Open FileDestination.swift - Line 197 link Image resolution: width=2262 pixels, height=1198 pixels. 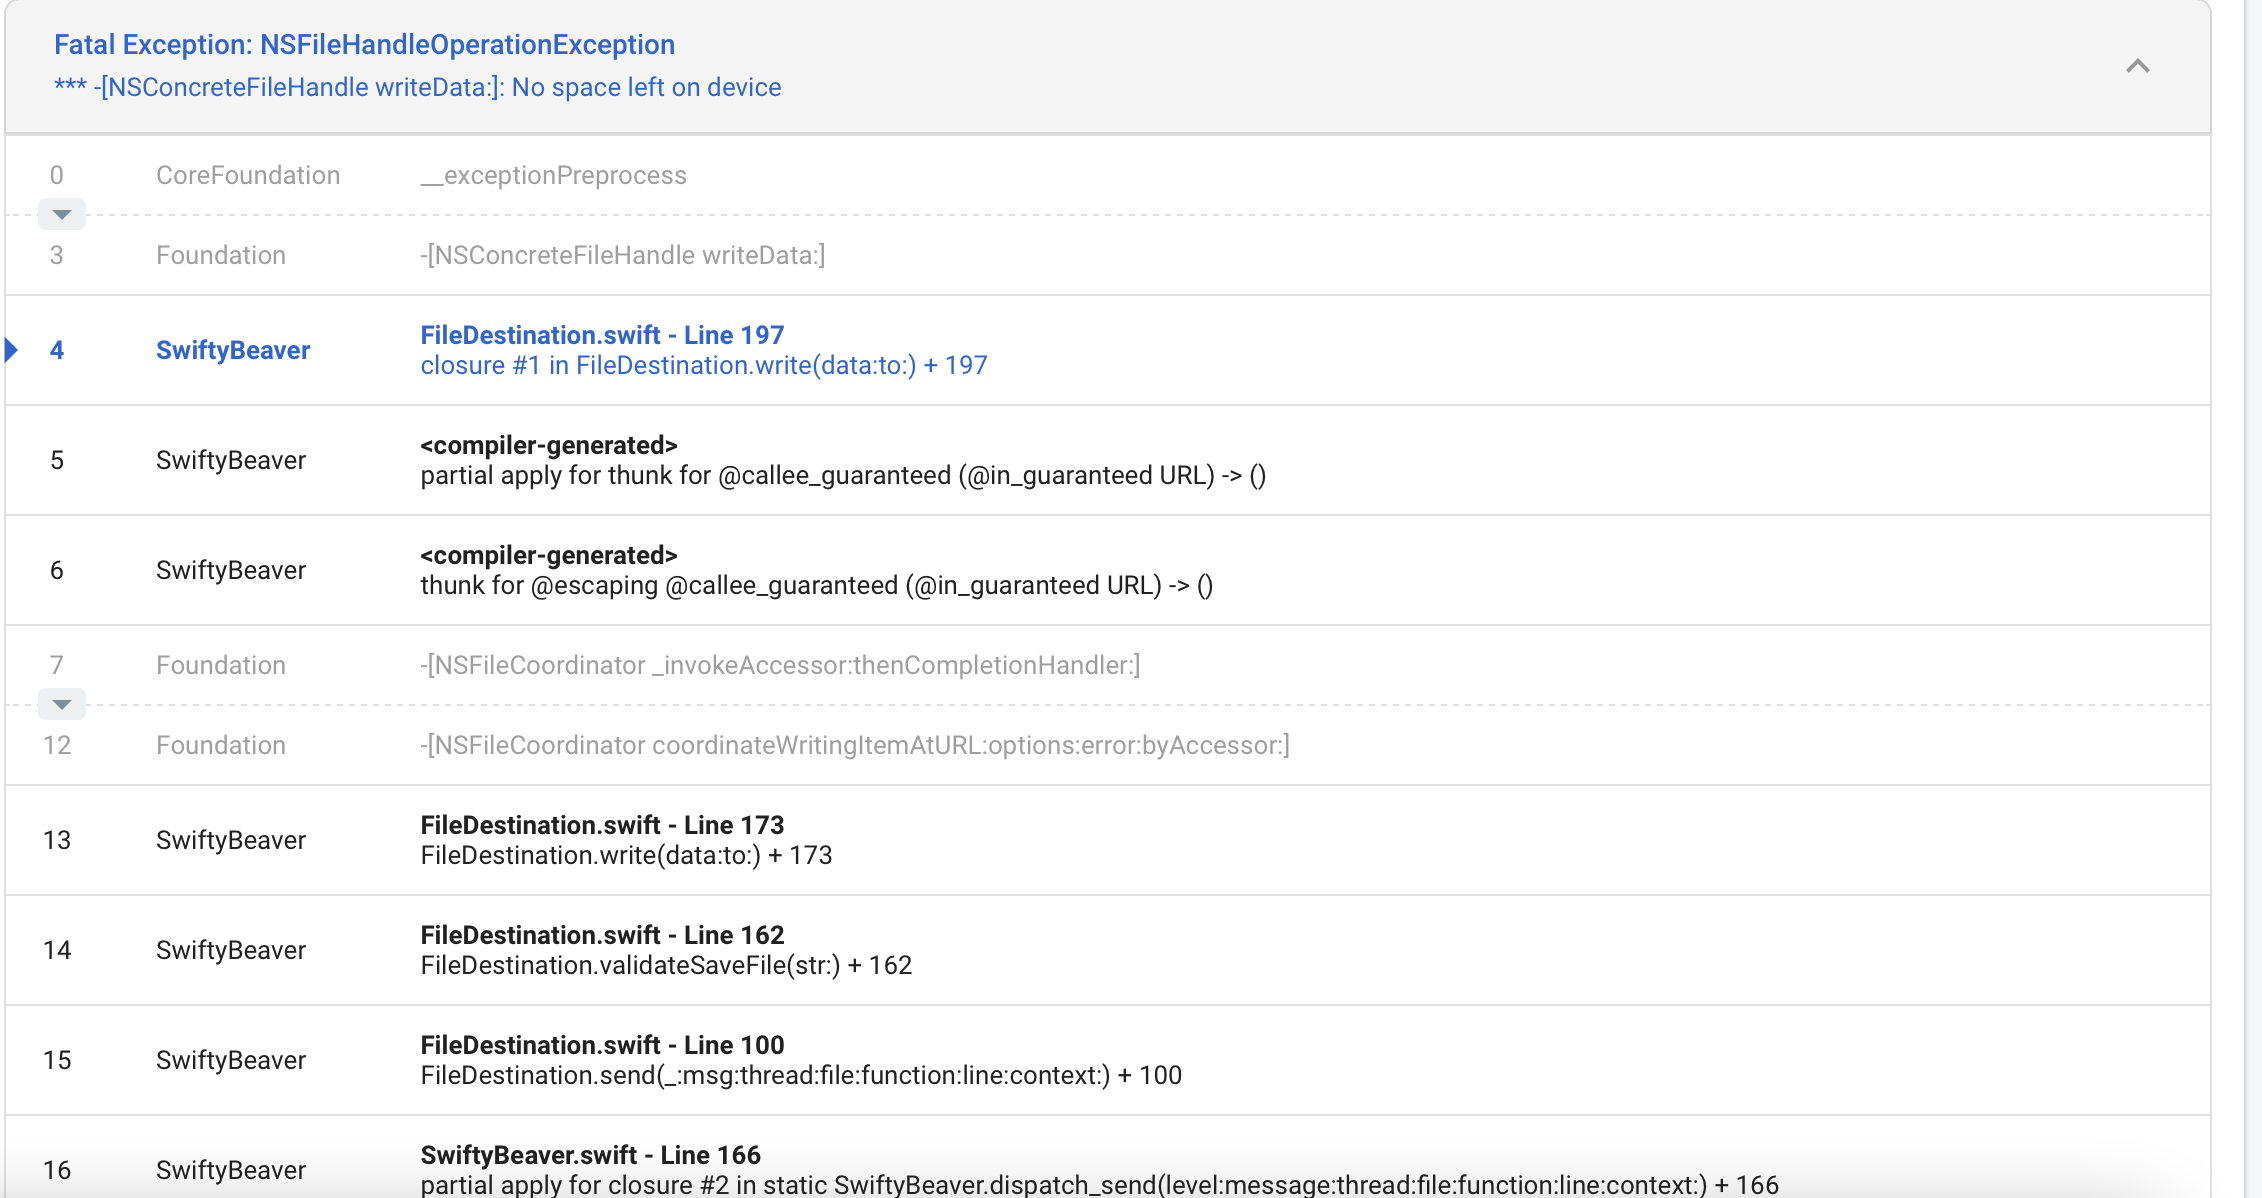pyautogui.click(x=602, y=335)
